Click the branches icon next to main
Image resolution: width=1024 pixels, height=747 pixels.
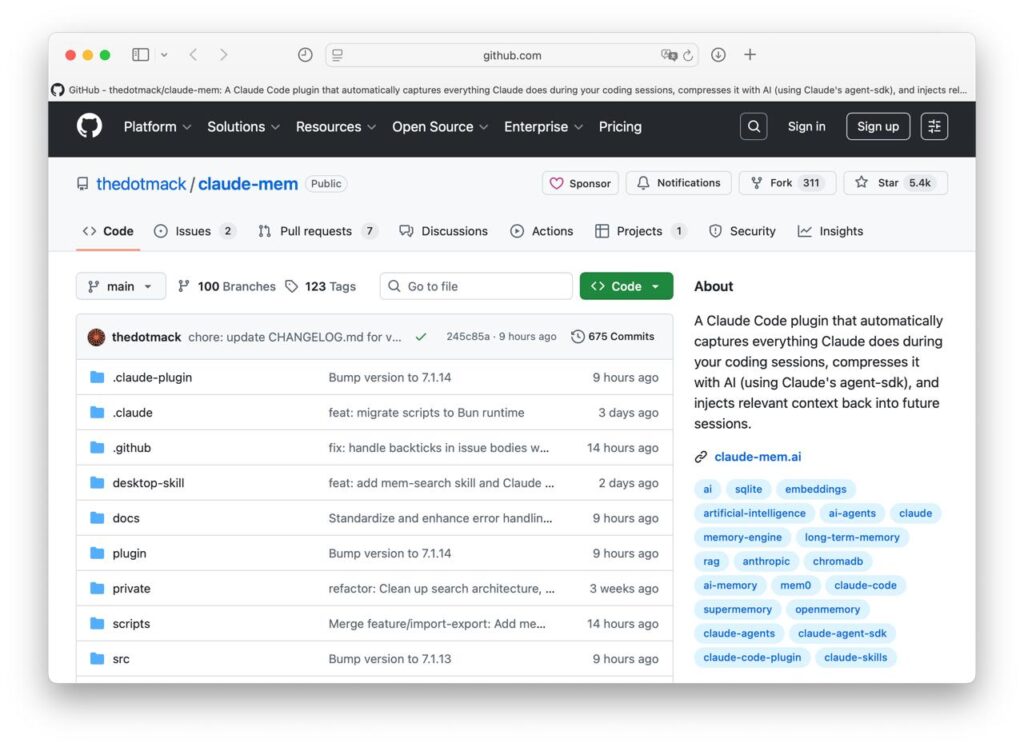click(x=184, y=286)
